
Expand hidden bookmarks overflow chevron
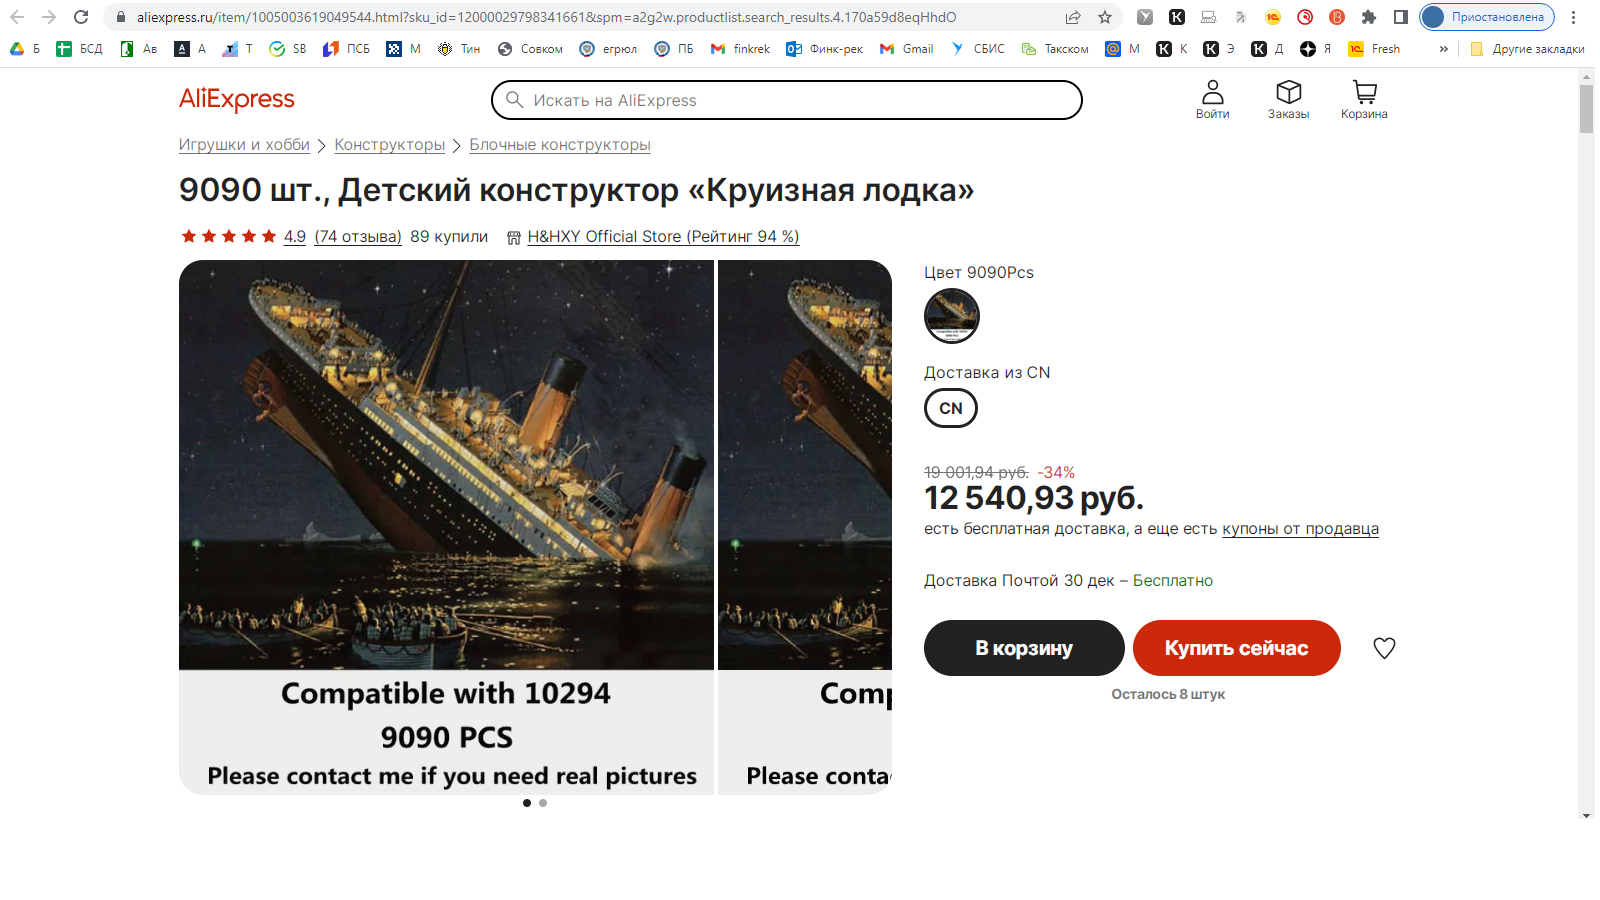coord(1443,48)
